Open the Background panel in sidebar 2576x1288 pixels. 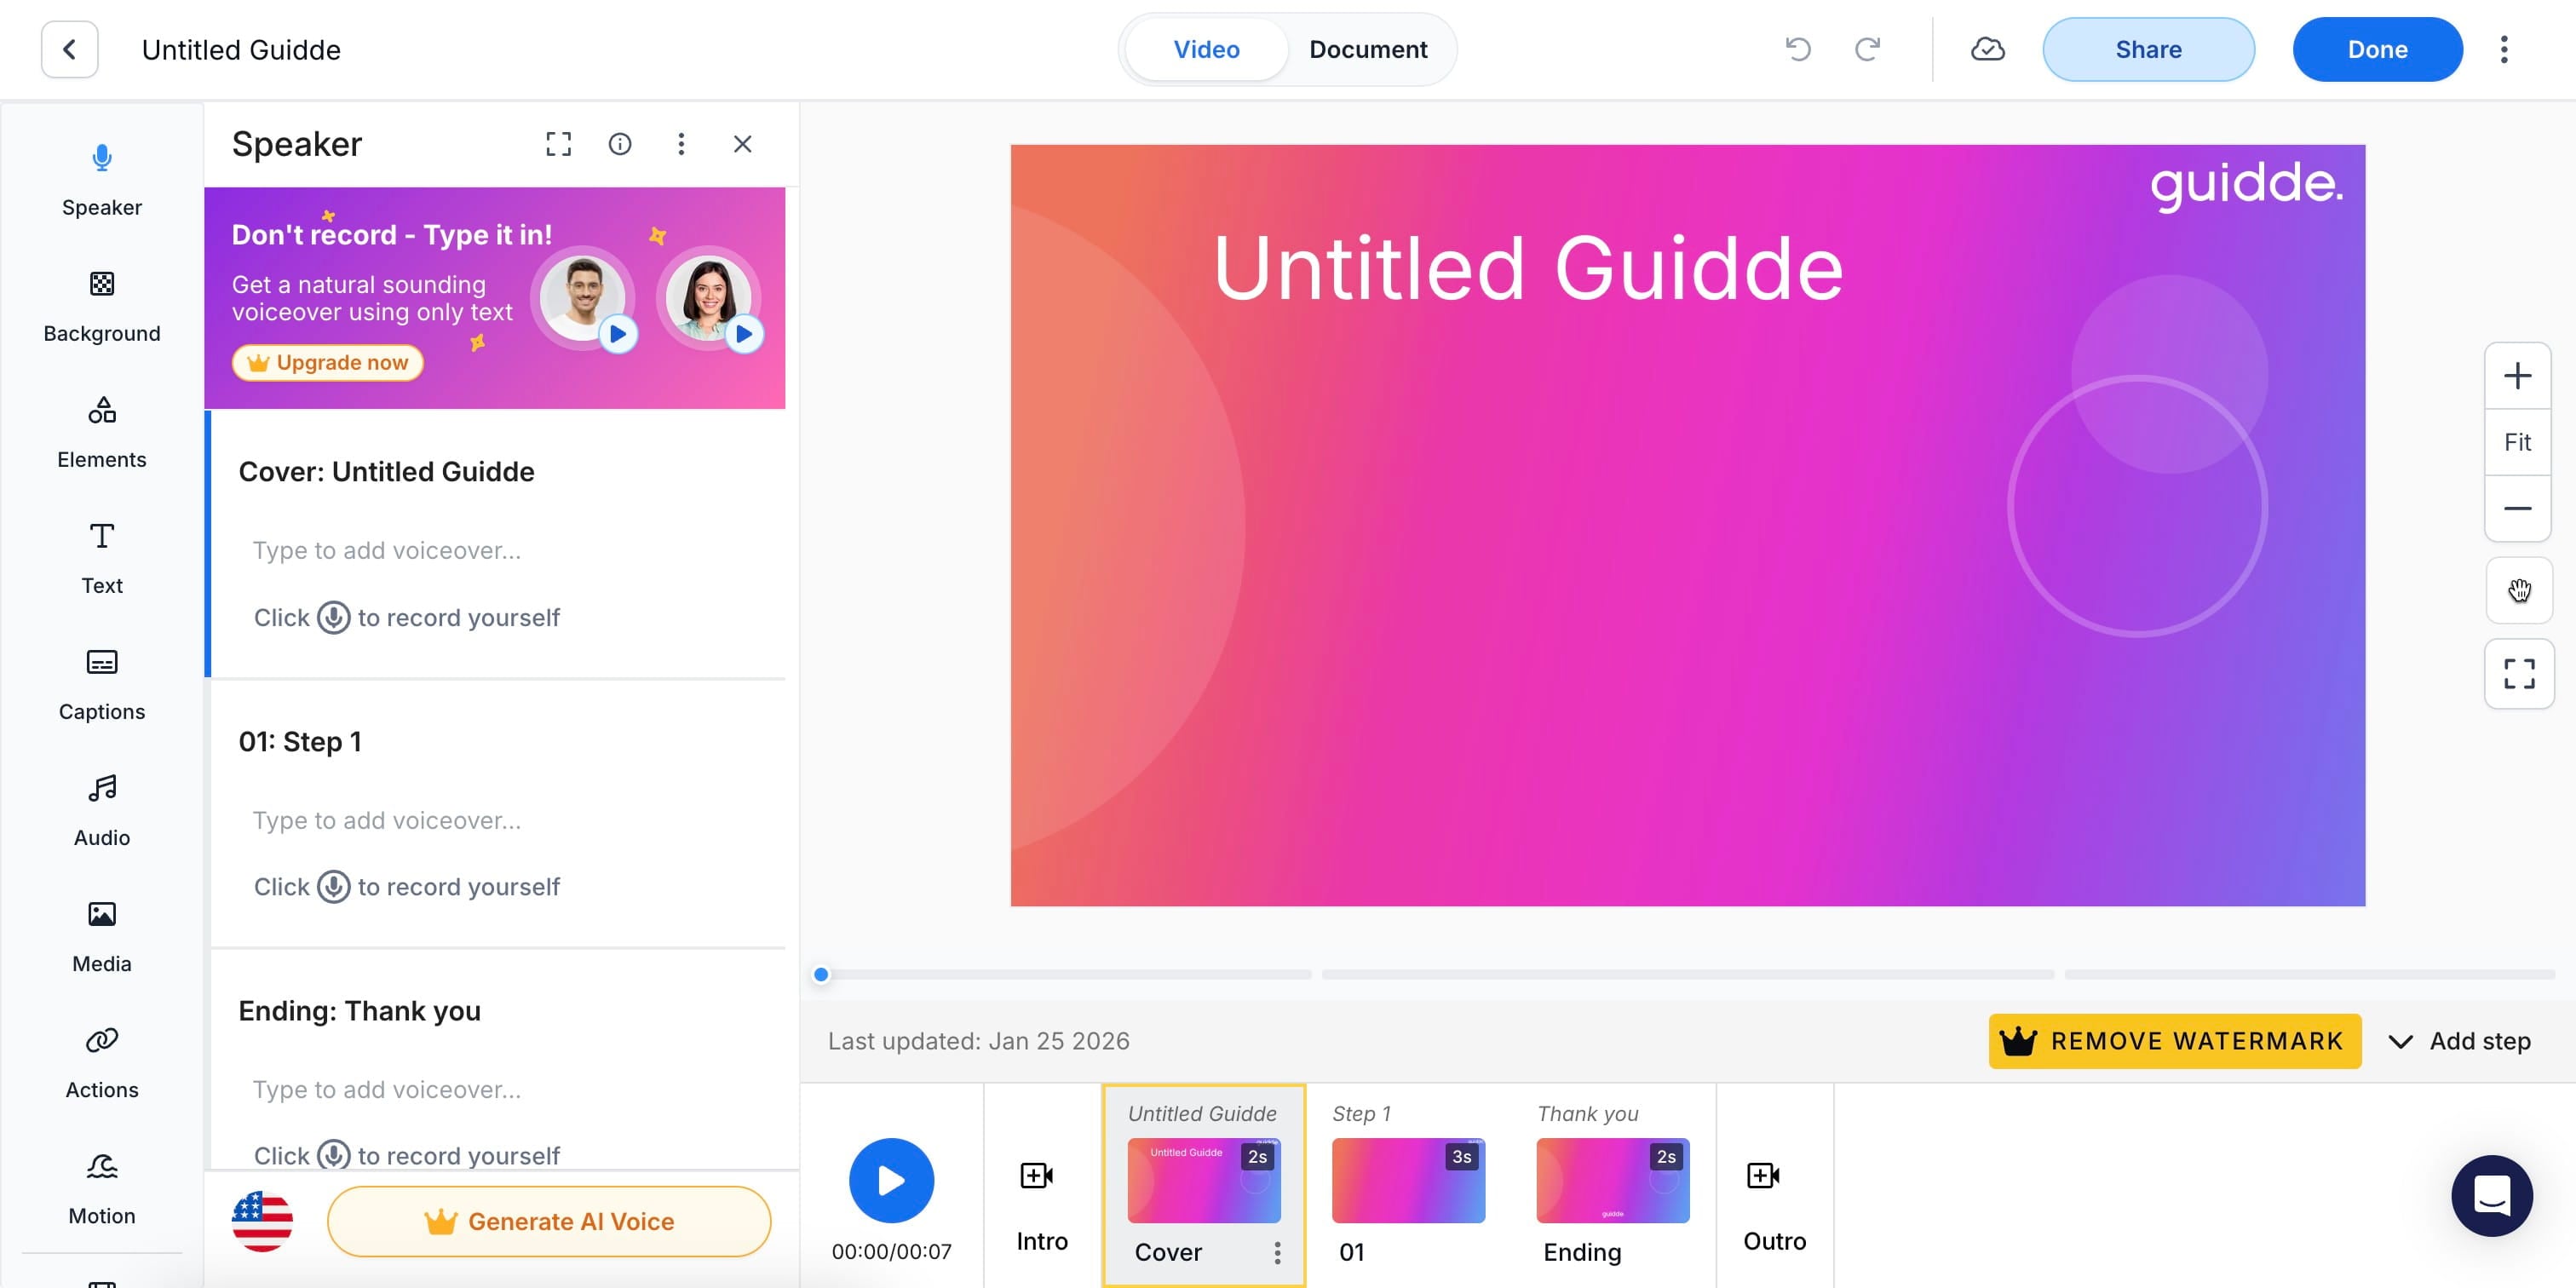(x=101, y=305)
